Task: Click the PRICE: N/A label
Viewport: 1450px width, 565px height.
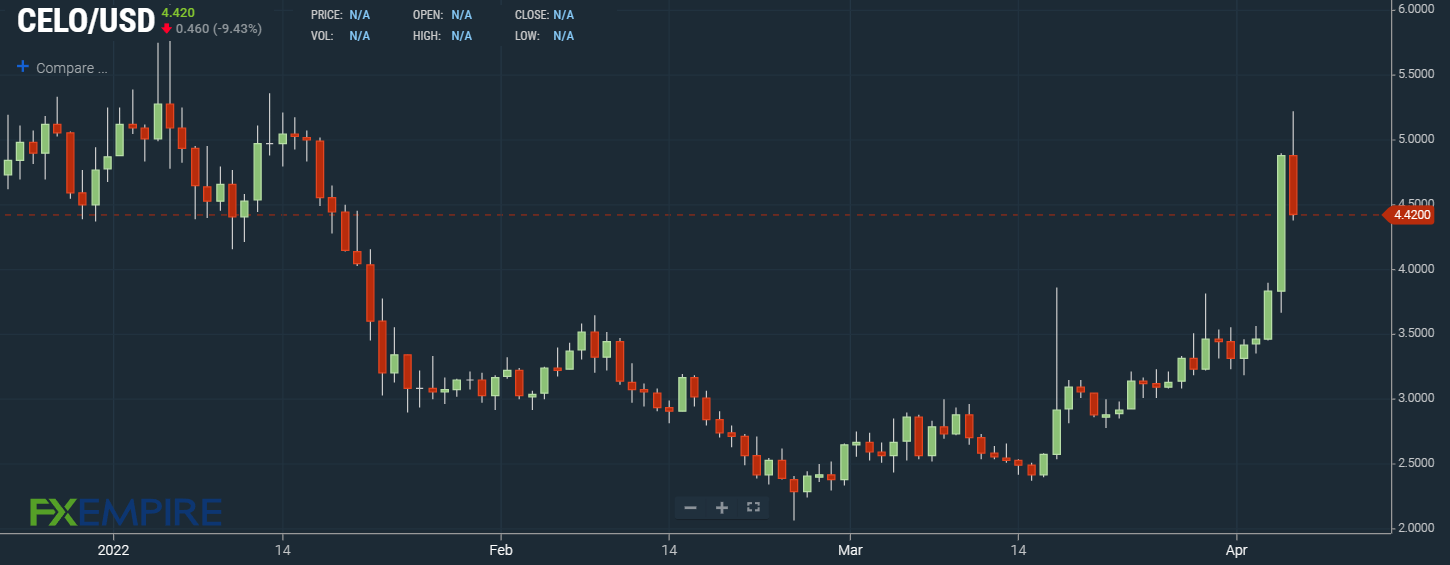Action: coord(340,15)
